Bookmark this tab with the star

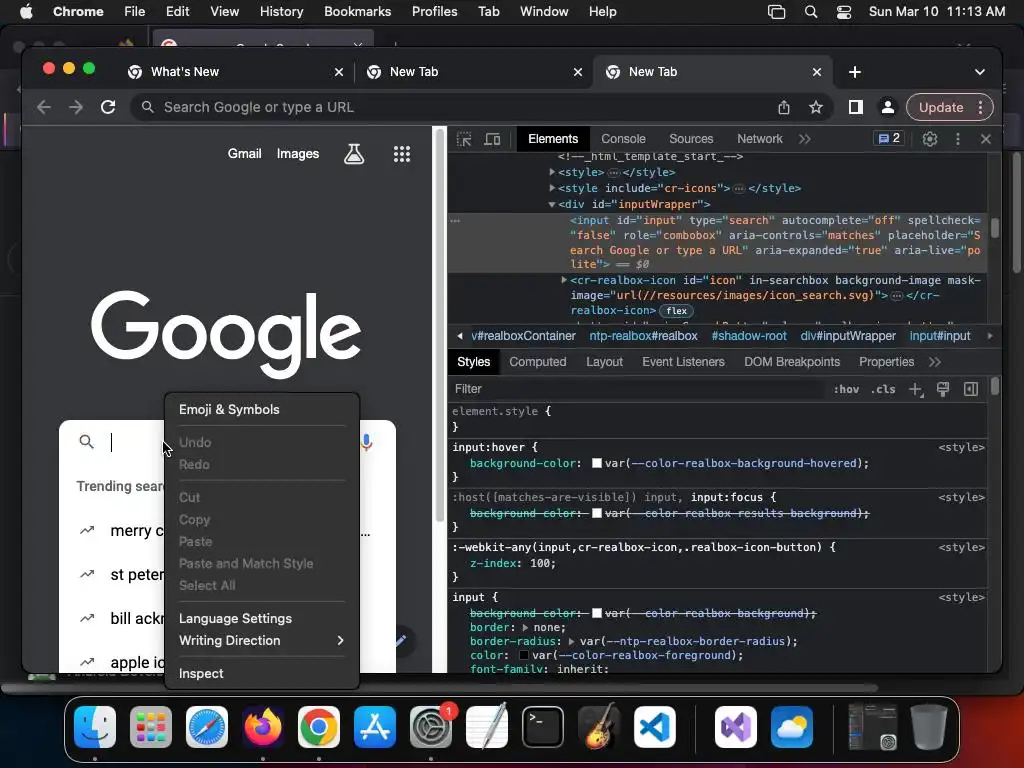click(x=816, y=107)
